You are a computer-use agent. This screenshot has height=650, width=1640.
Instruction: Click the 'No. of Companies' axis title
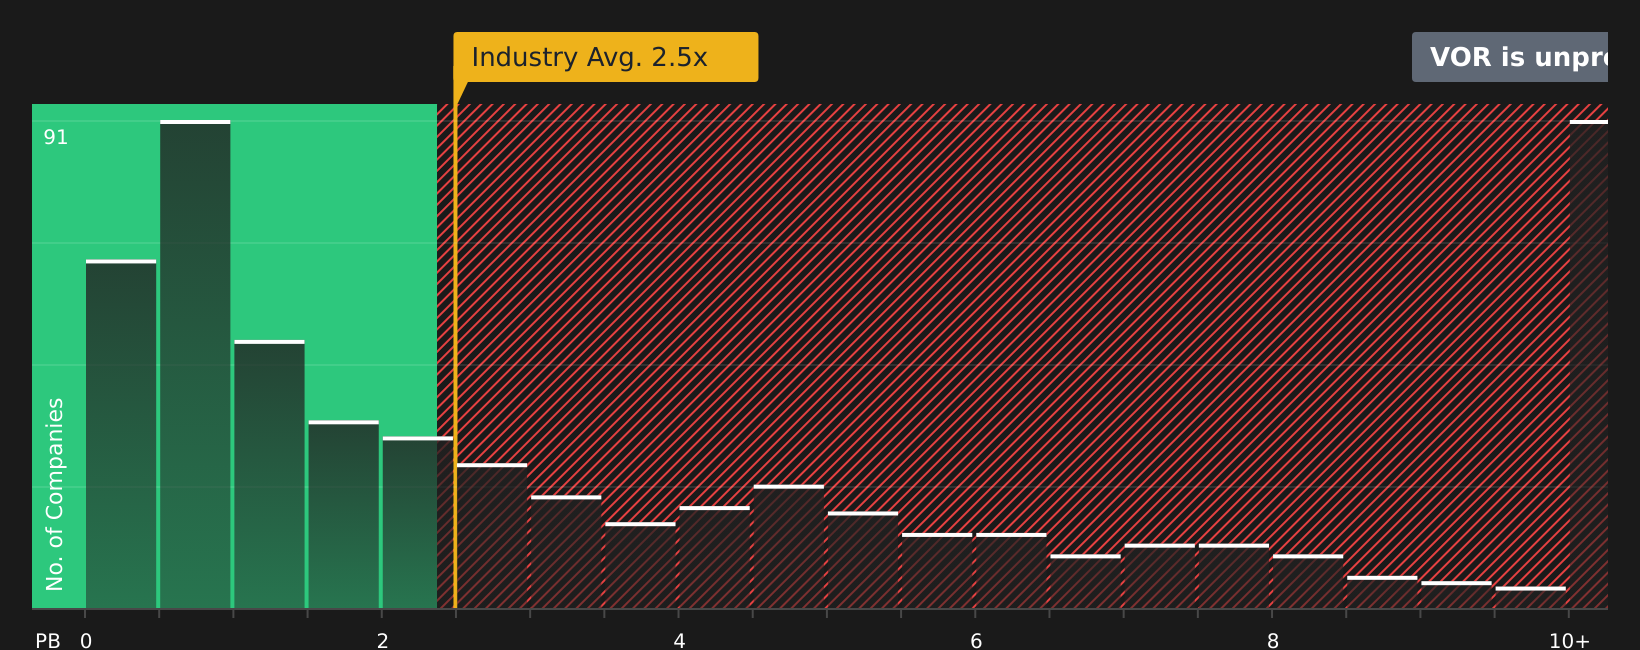[55, 494]
